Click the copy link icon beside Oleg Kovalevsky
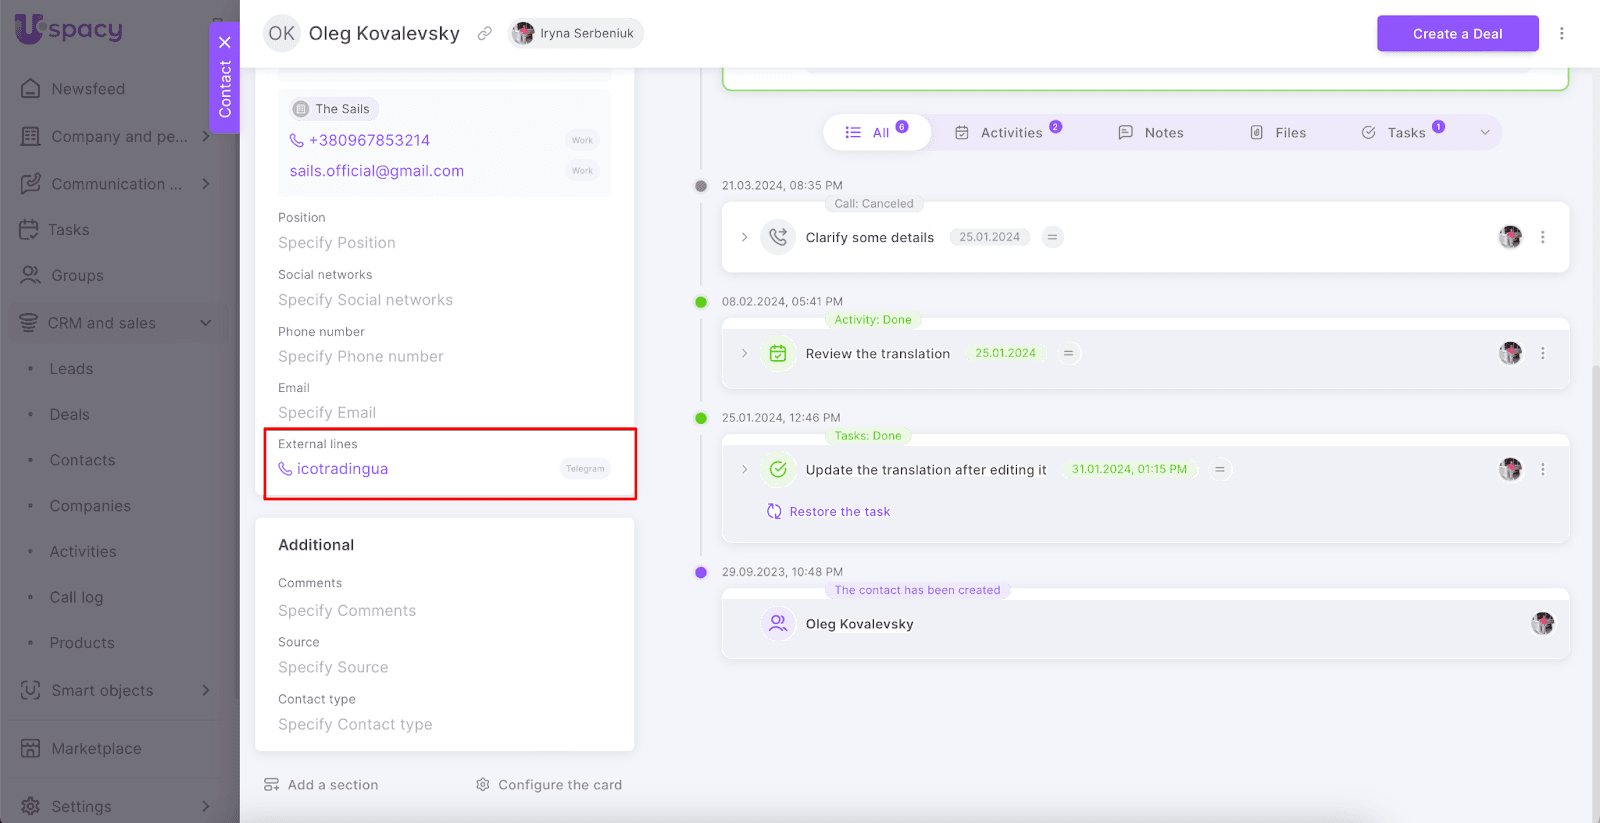Image resolution: width=1600 pixels, height=823 pixels. click(485, 34)
